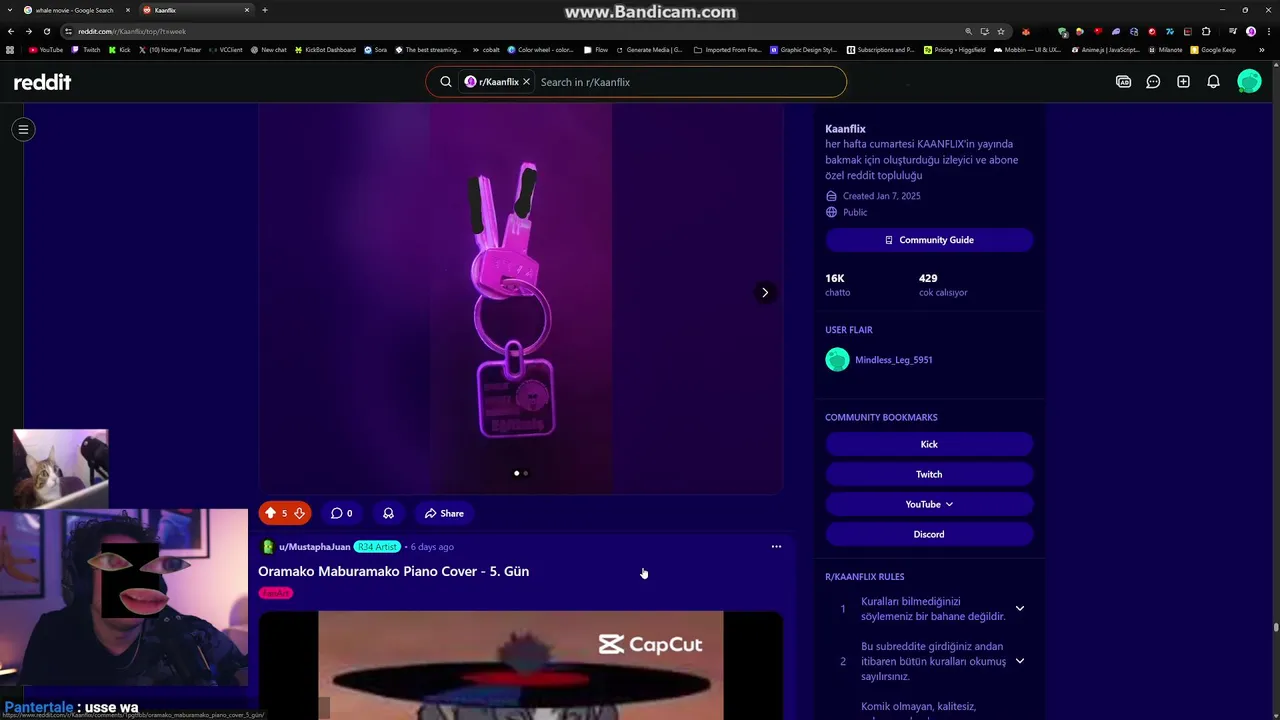The height and width of the screenshot is (720, 1280).
Task: Create a new post with plus icon
Action: click(x=1183, y=82)
